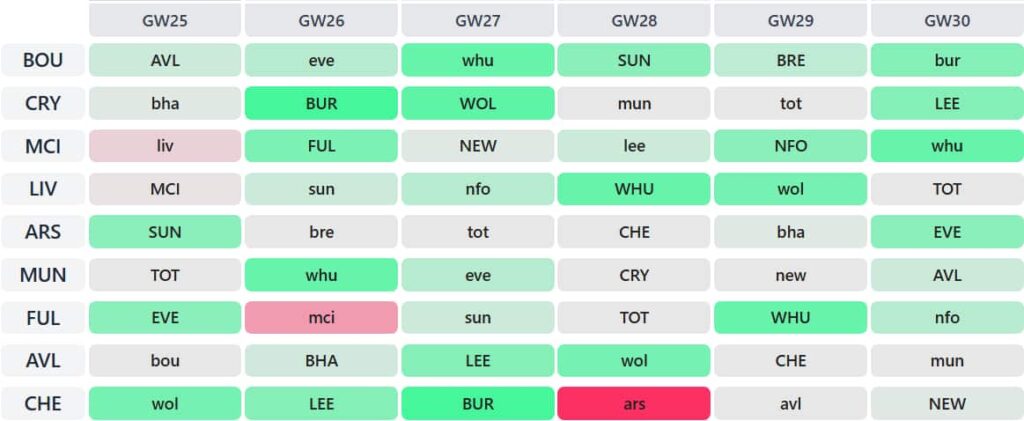Select the pink 'mci' fixture for FUL
This screenshot has width=1024, height=421.
pyautogui.click(x=321, y=318)
